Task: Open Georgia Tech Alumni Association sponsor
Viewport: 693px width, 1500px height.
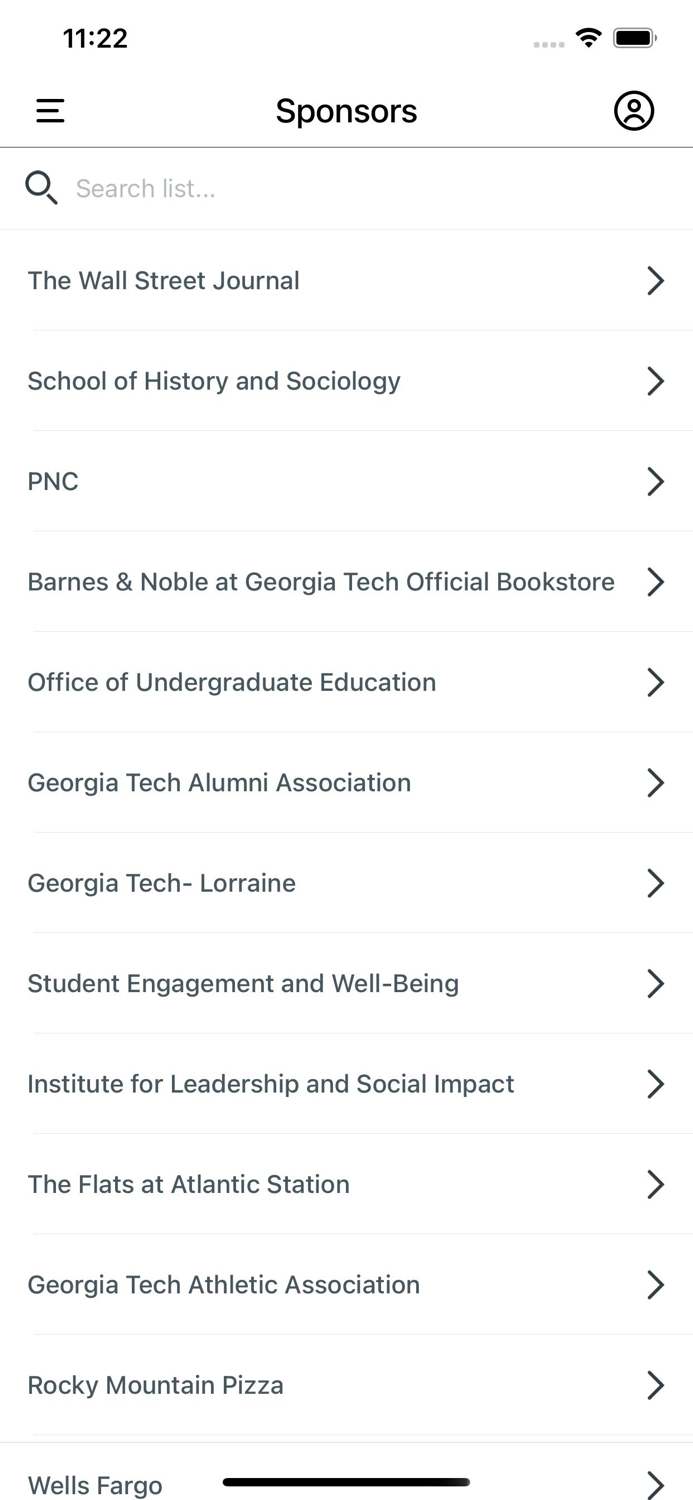Action: (x=219, y=782)
